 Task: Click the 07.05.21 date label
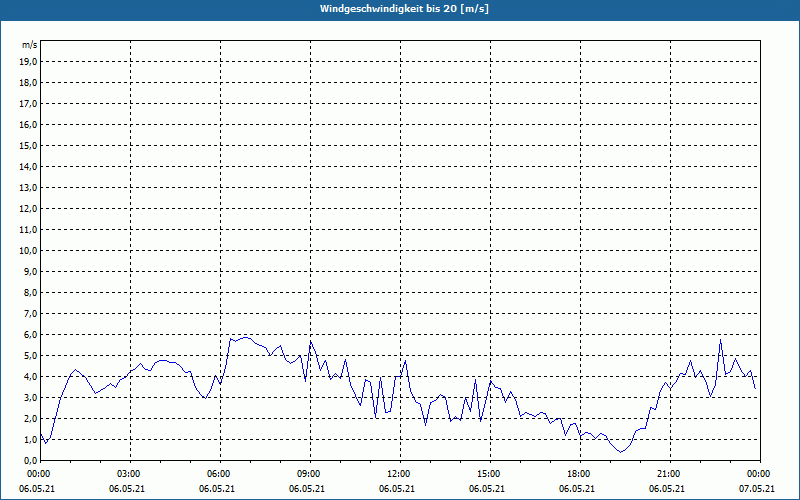757,489
